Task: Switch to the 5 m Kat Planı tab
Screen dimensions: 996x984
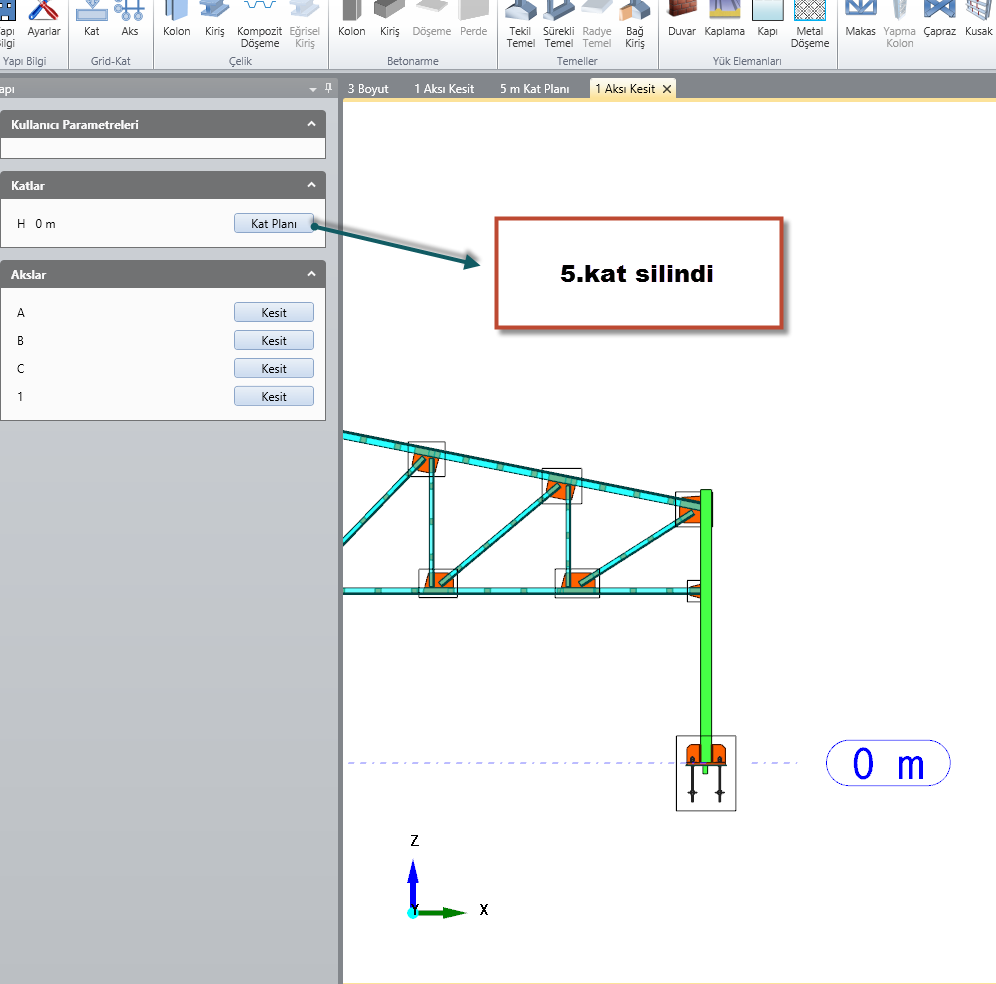Action: 535,89
